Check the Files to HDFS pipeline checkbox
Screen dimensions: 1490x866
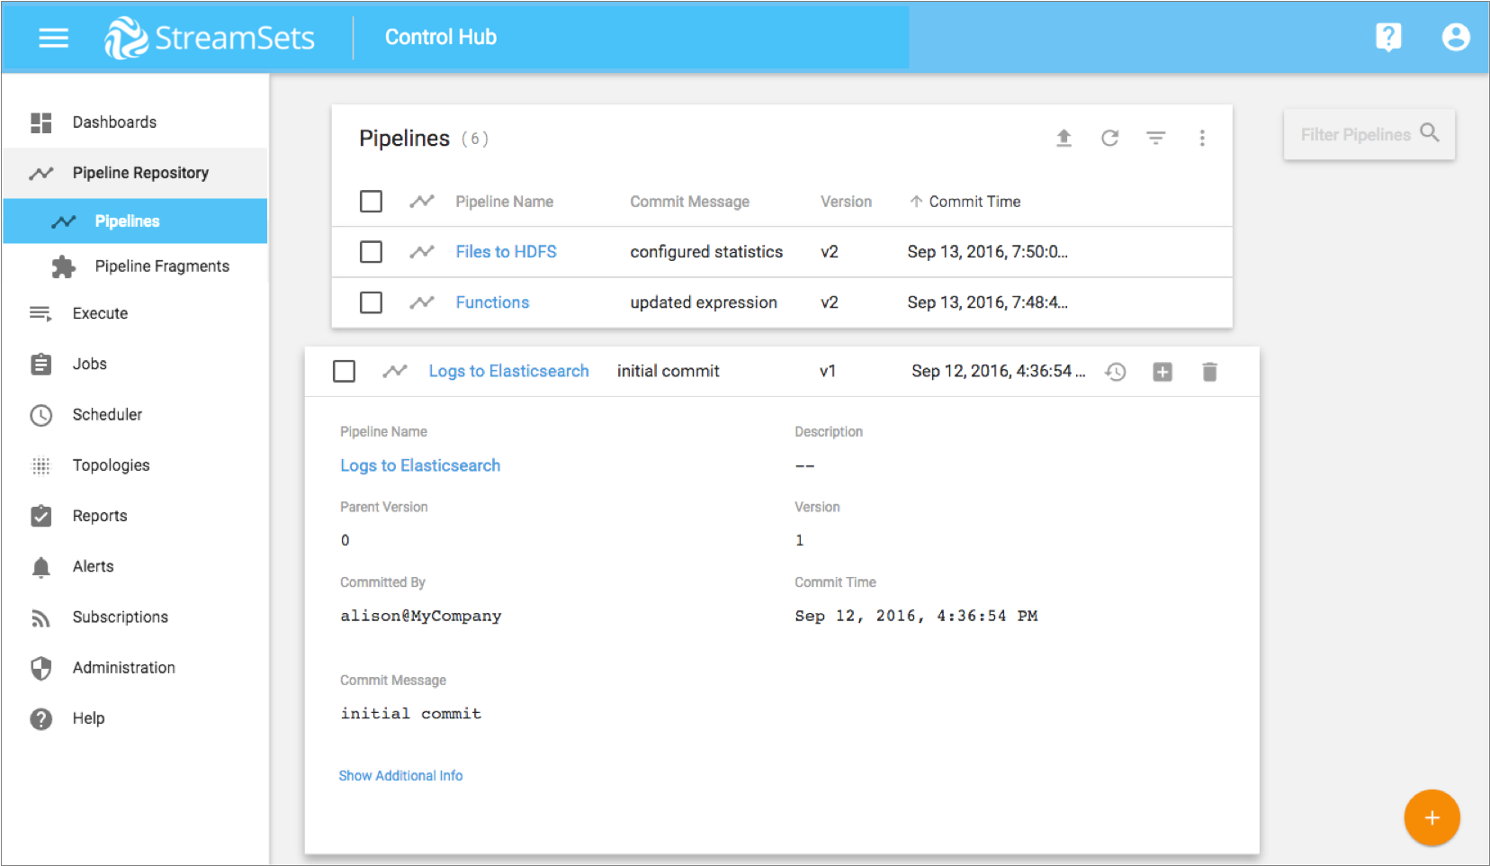[x=371, y=252]
